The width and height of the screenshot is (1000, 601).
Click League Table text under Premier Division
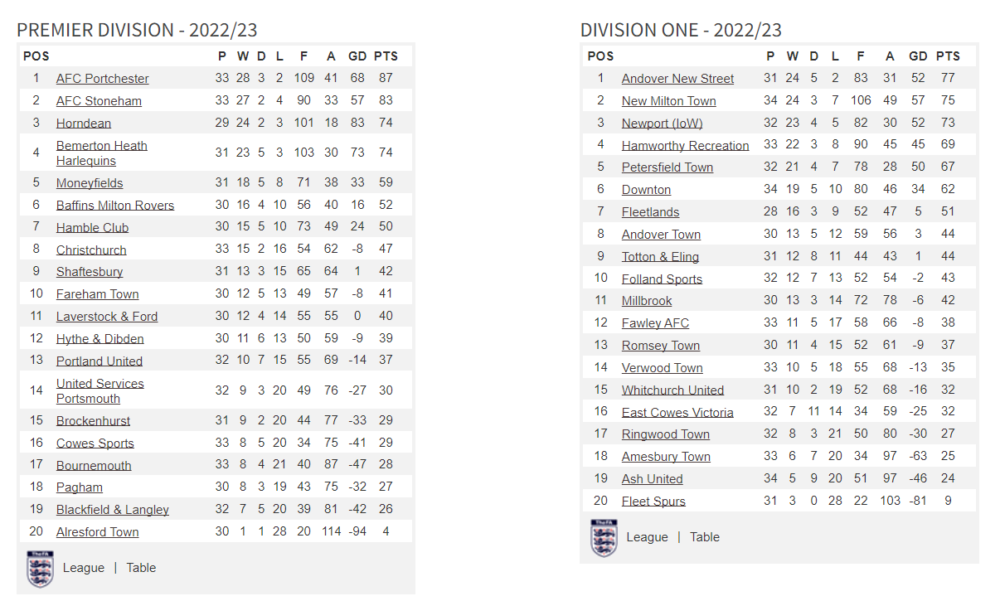(109, 568)
